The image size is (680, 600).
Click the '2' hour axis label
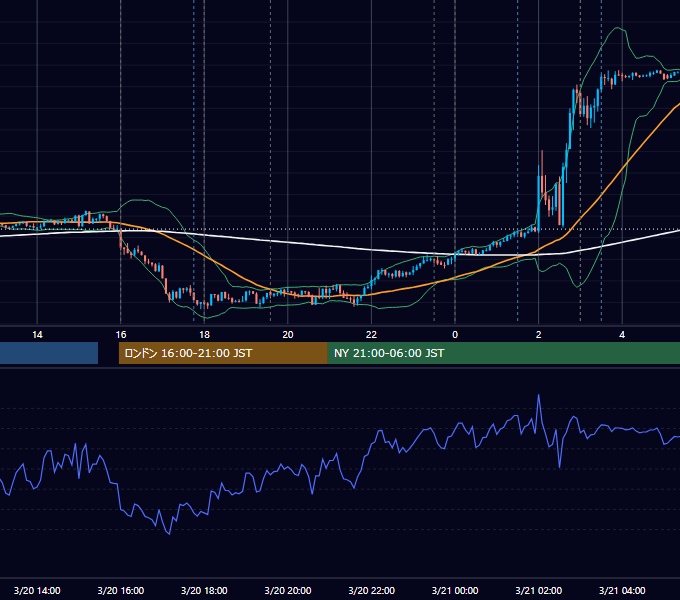click(538, 335)
